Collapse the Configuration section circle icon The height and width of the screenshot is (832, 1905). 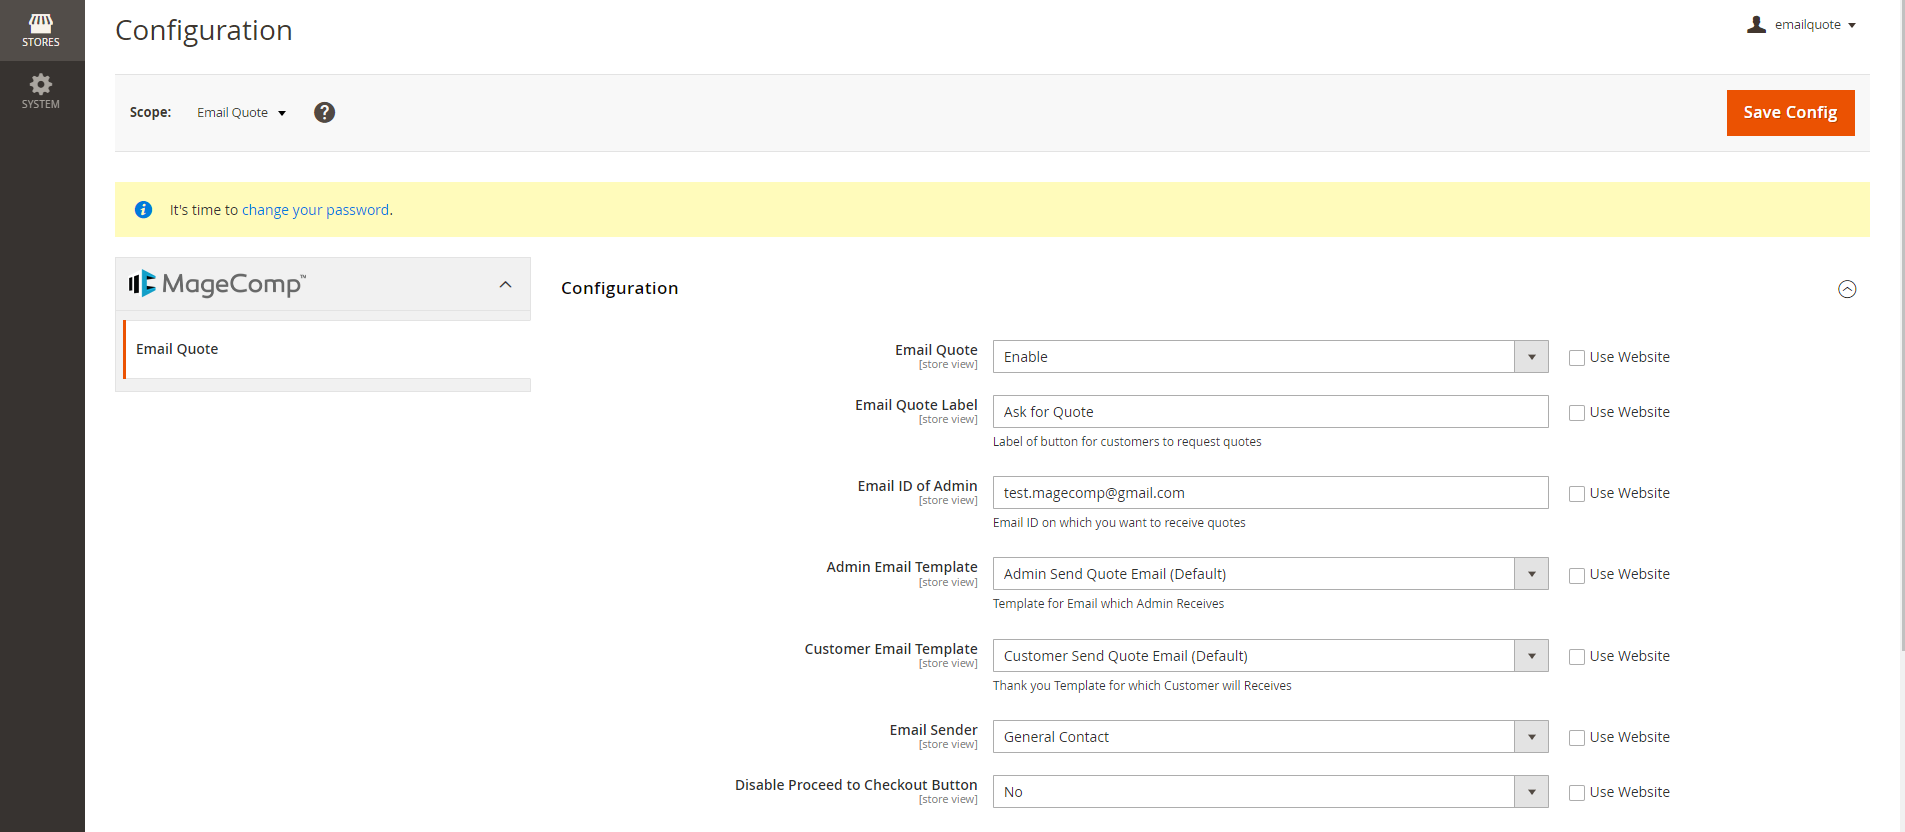pos(1847,289)
